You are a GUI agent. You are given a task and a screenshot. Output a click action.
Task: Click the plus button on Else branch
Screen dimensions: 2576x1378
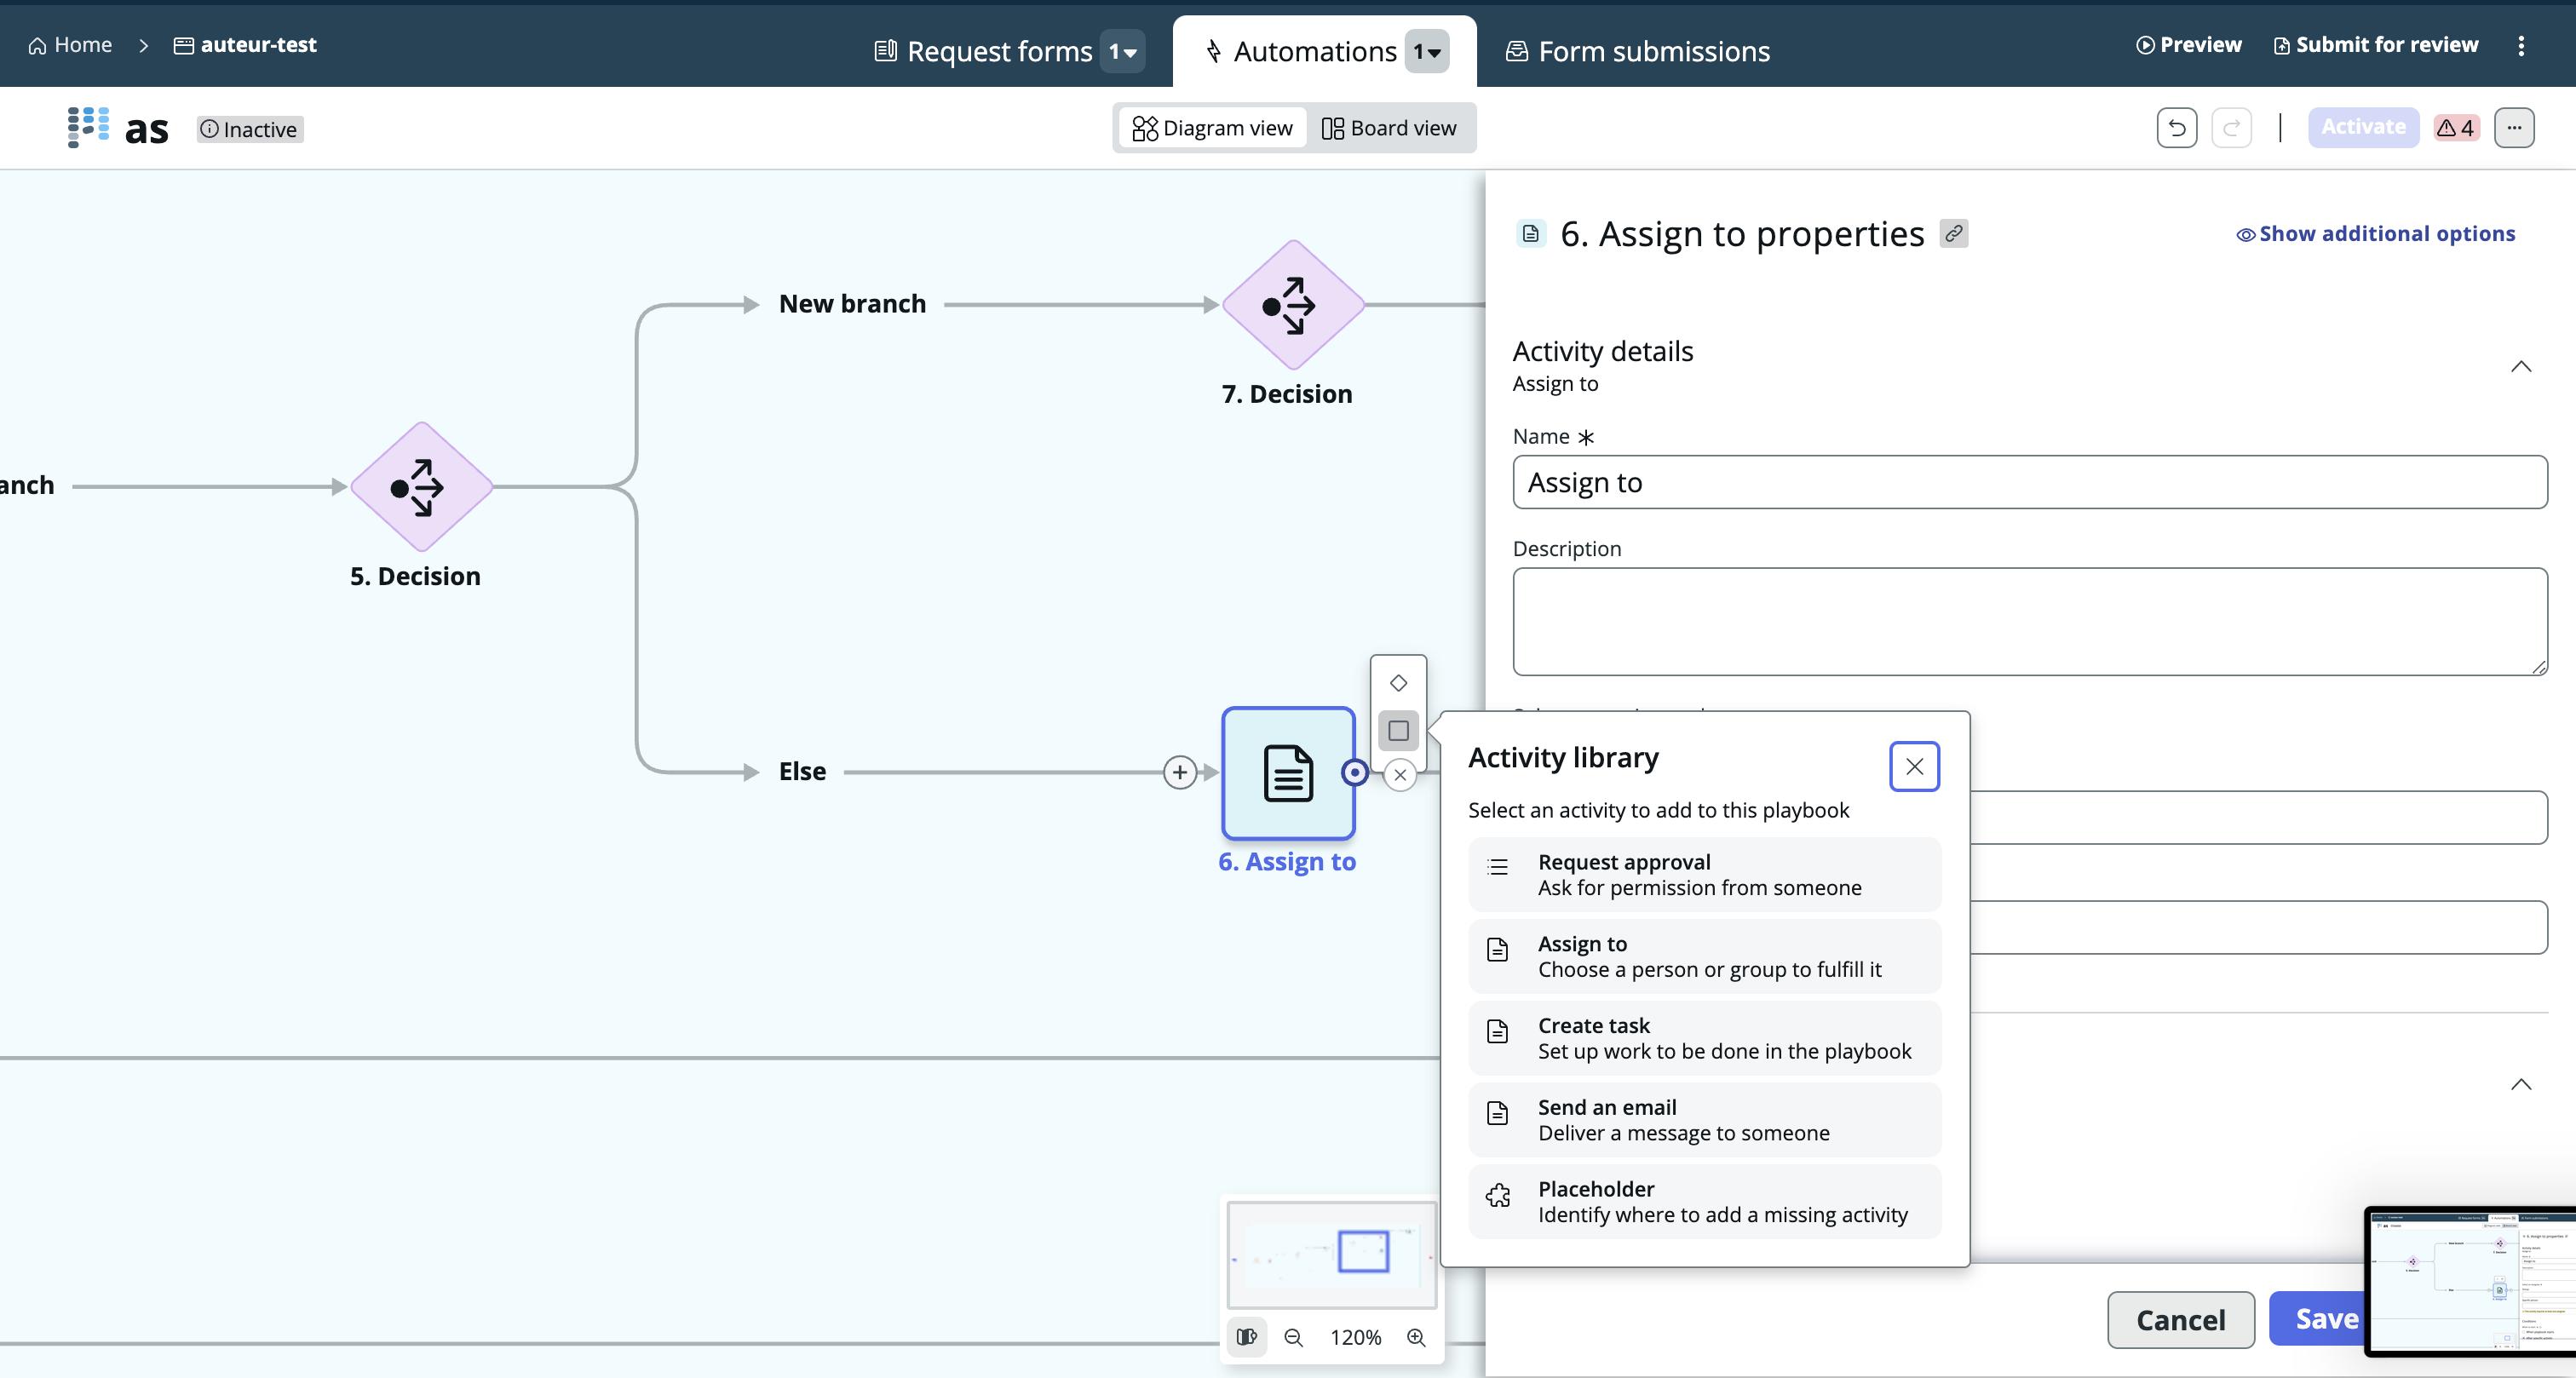coord(1180,772)
